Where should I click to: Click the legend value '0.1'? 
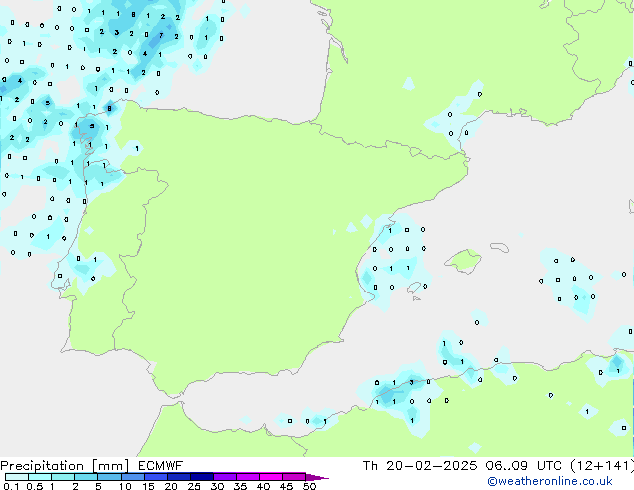12,486
